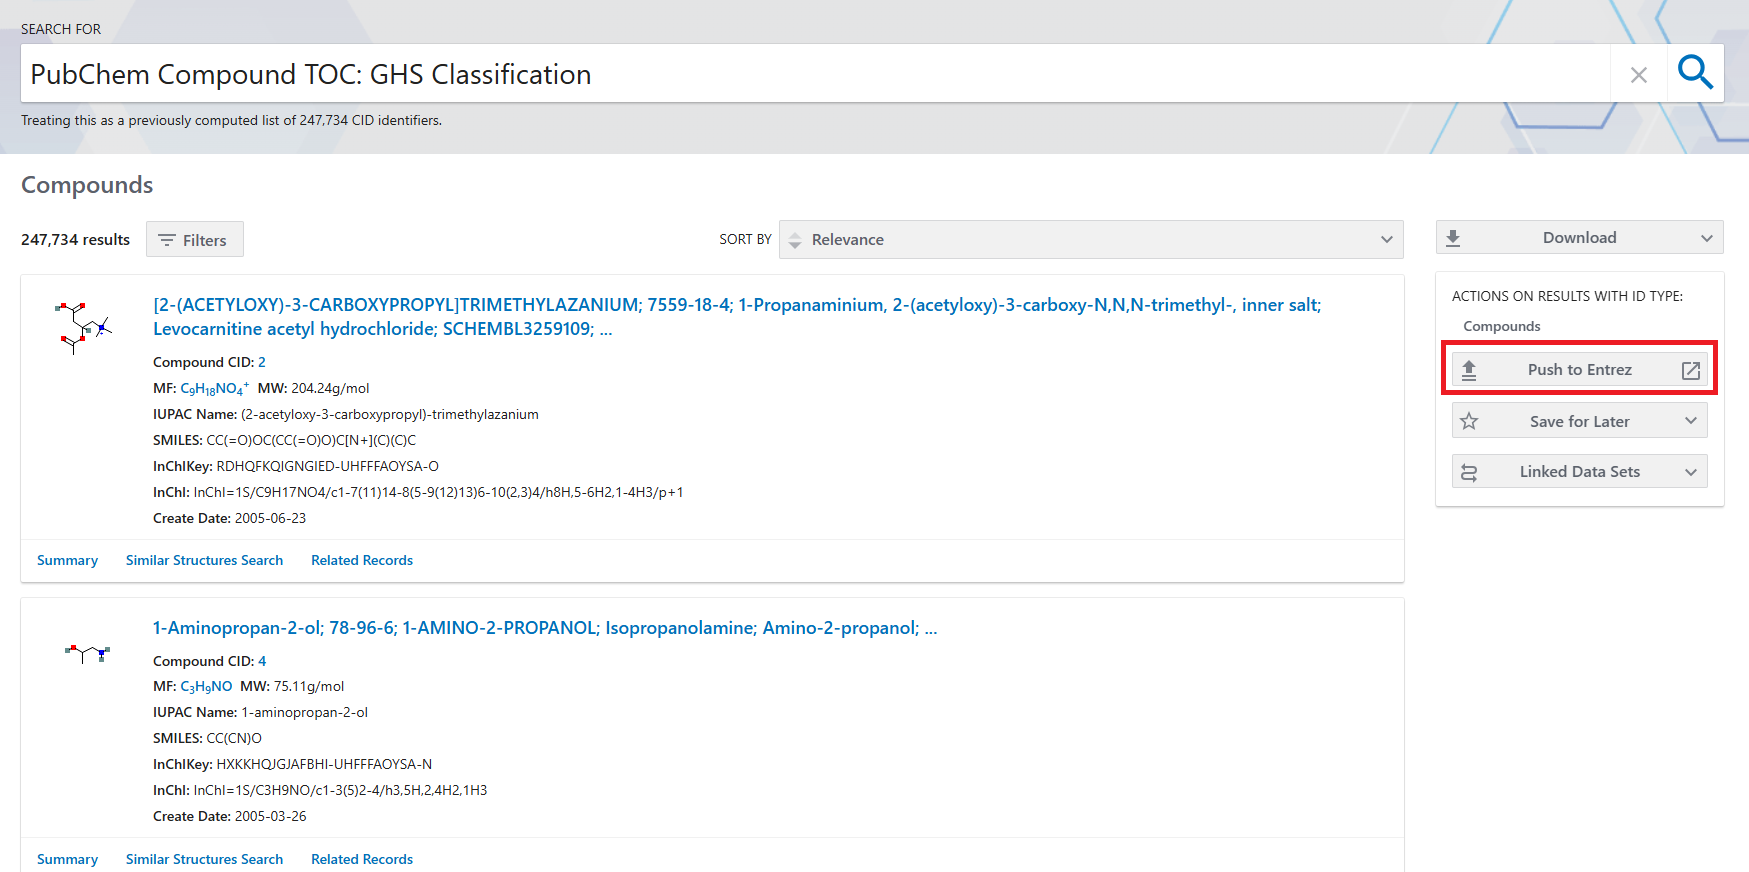Click molecular formula C3H9NO link
The image size is (1749, 872).
coord(206,687)
